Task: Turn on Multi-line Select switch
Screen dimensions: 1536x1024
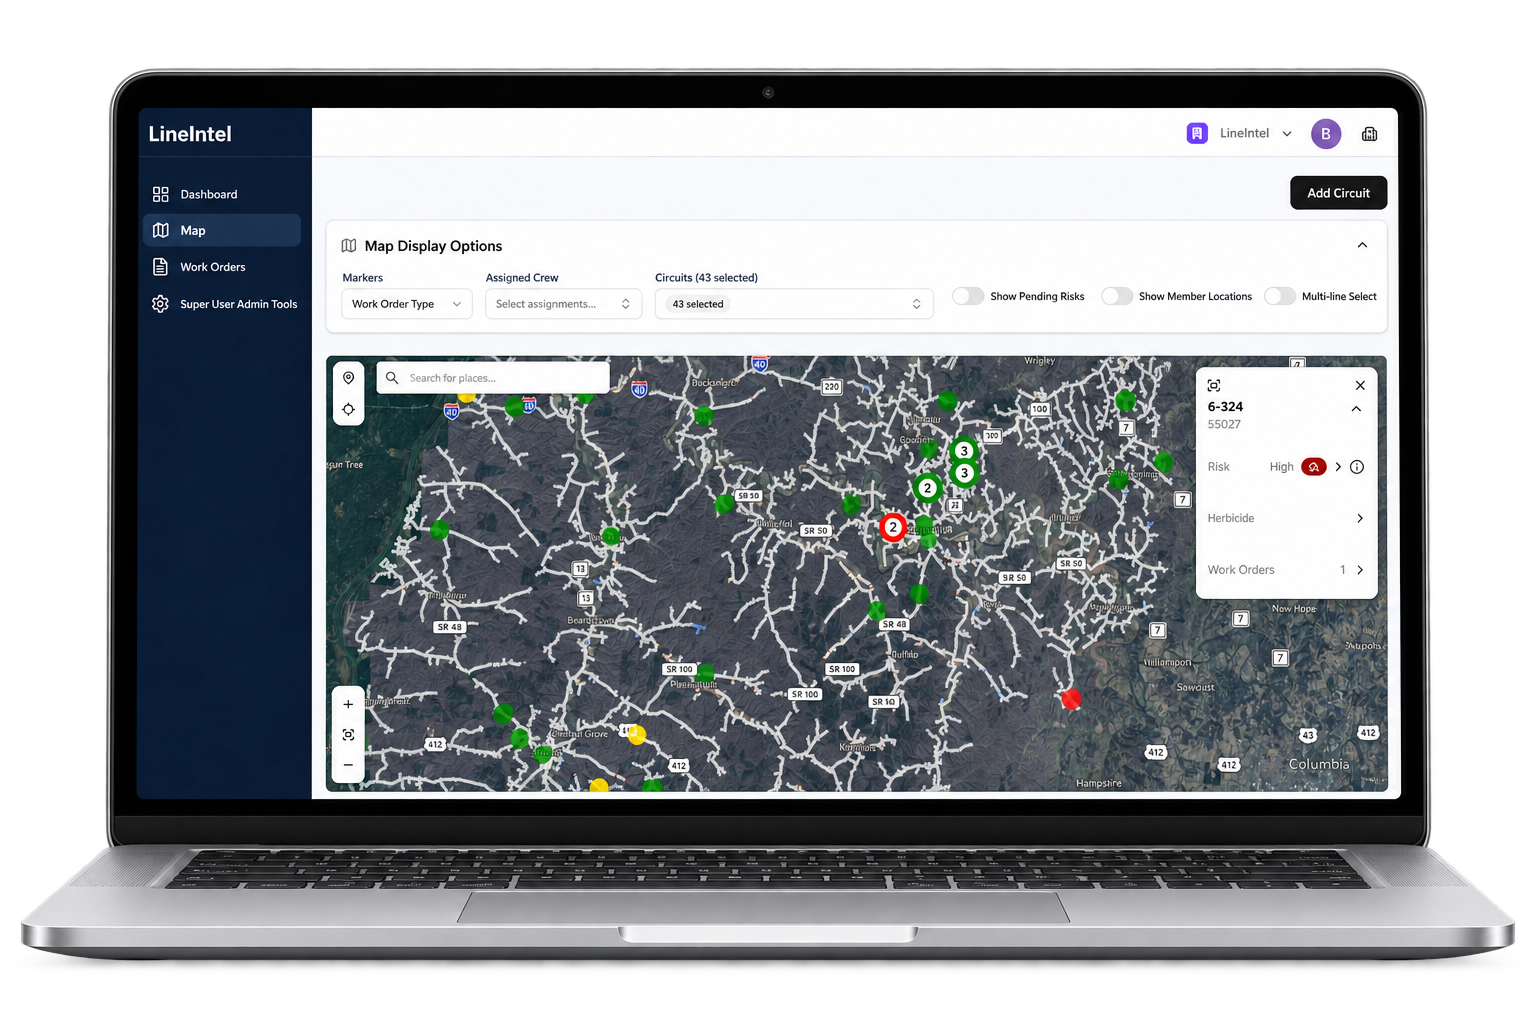Action: [x=1280, y=296]
